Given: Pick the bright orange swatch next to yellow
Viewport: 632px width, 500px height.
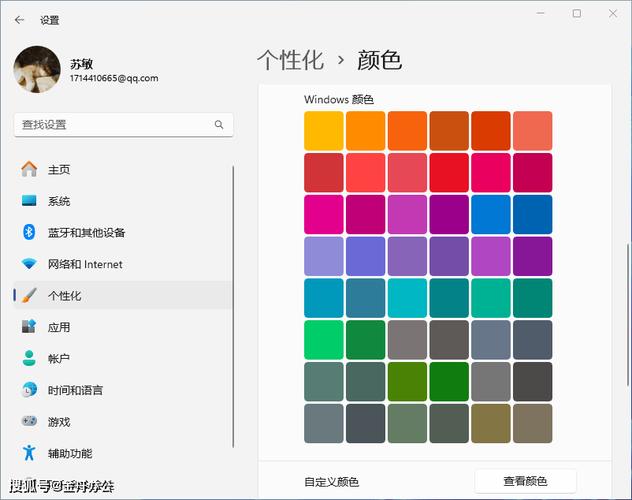Looking at the screenshot, I should [366, 131].
